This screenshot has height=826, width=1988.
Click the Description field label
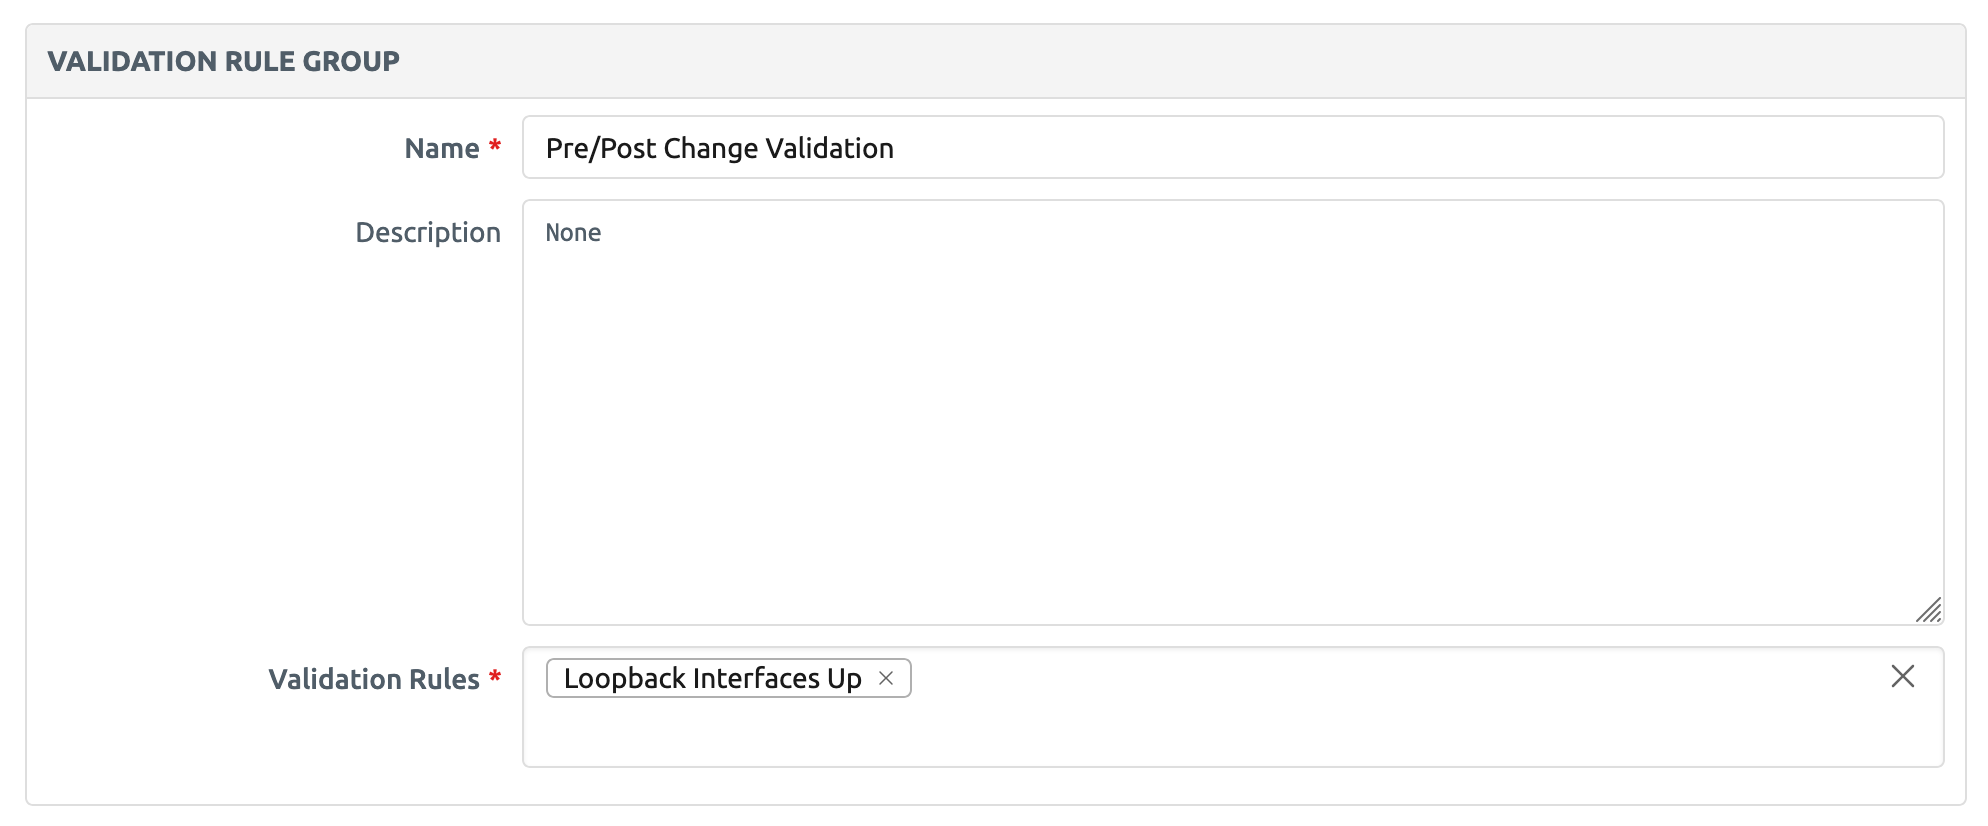coord(428,232)
